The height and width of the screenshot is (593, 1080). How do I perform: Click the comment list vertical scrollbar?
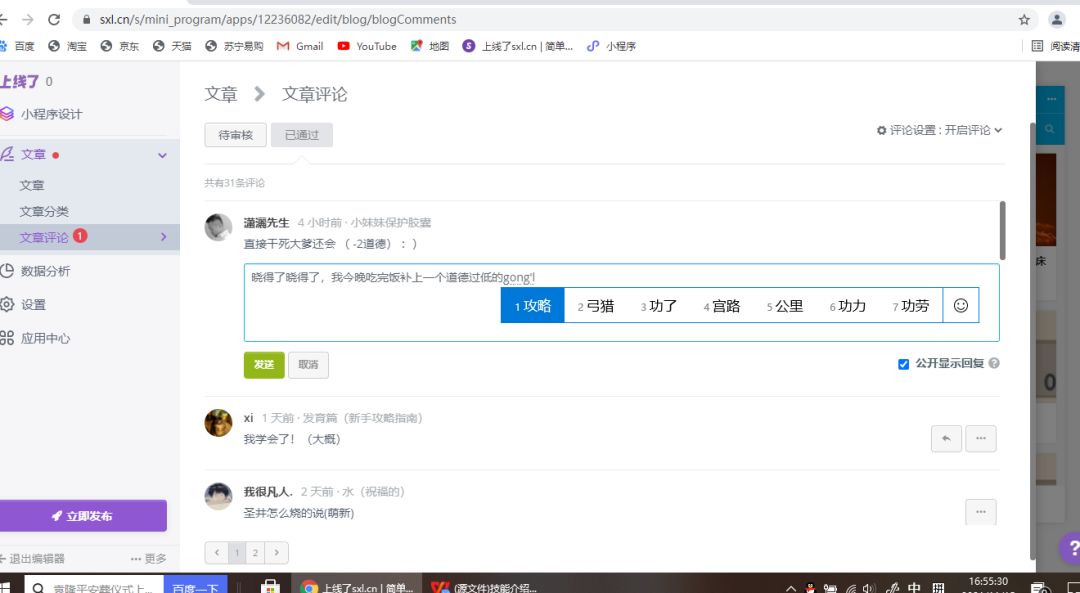tap(1002, 230)
